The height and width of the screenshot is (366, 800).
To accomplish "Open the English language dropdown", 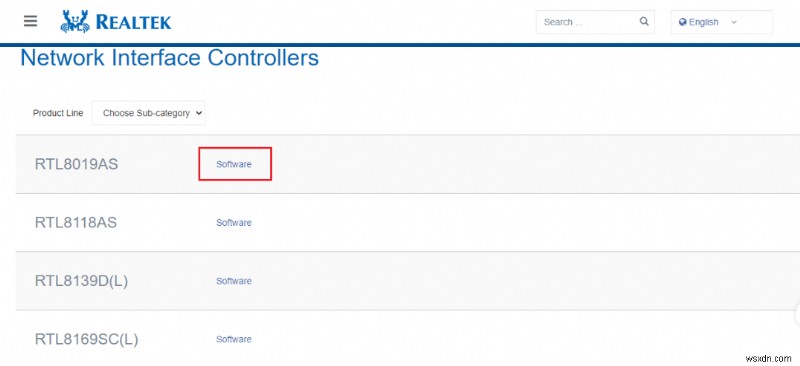I will tap(721, 22).
